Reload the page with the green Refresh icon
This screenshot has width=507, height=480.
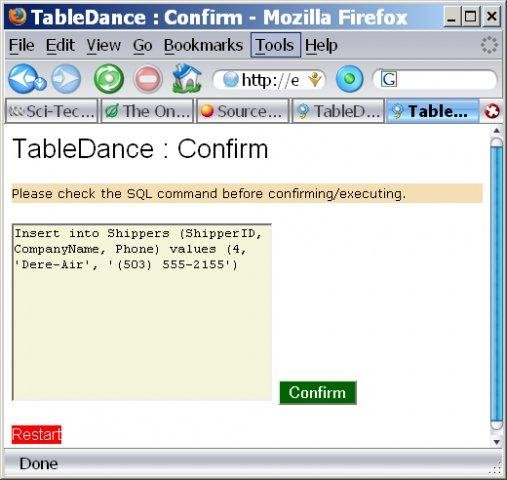click(109, 79)
